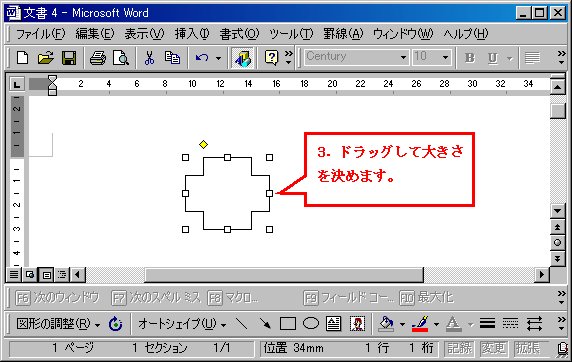Expand the Century font name dropdown
This screenshot has width=572, height=362.
point(403,58)
